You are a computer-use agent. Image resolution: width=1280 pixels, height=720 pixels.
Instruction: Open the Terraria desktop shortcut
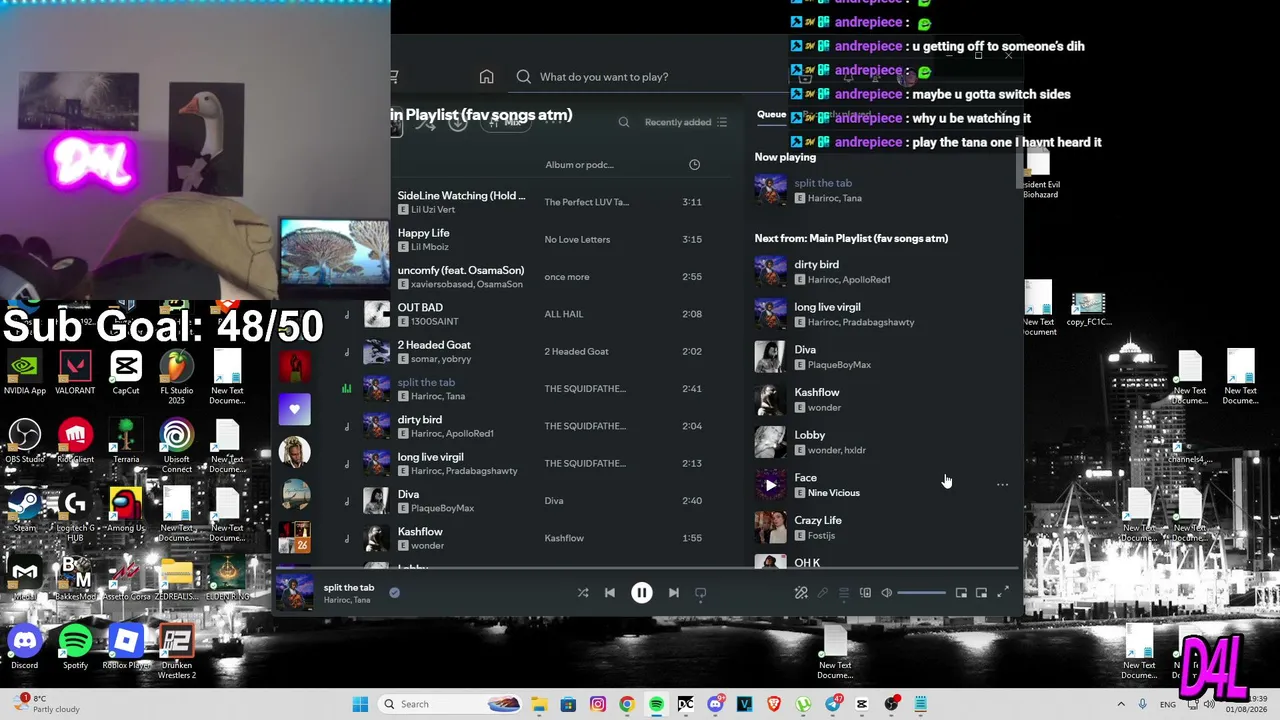[x=126, y=441]
